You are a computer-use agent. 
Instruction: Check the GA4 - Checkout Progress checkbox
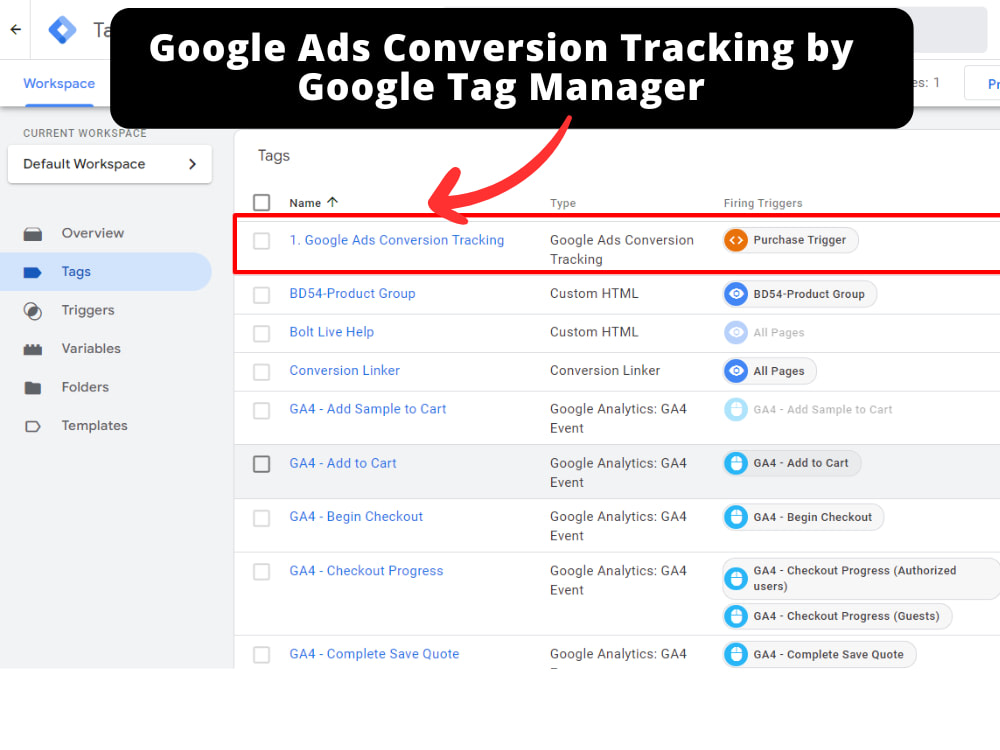(x=261, y=571)
